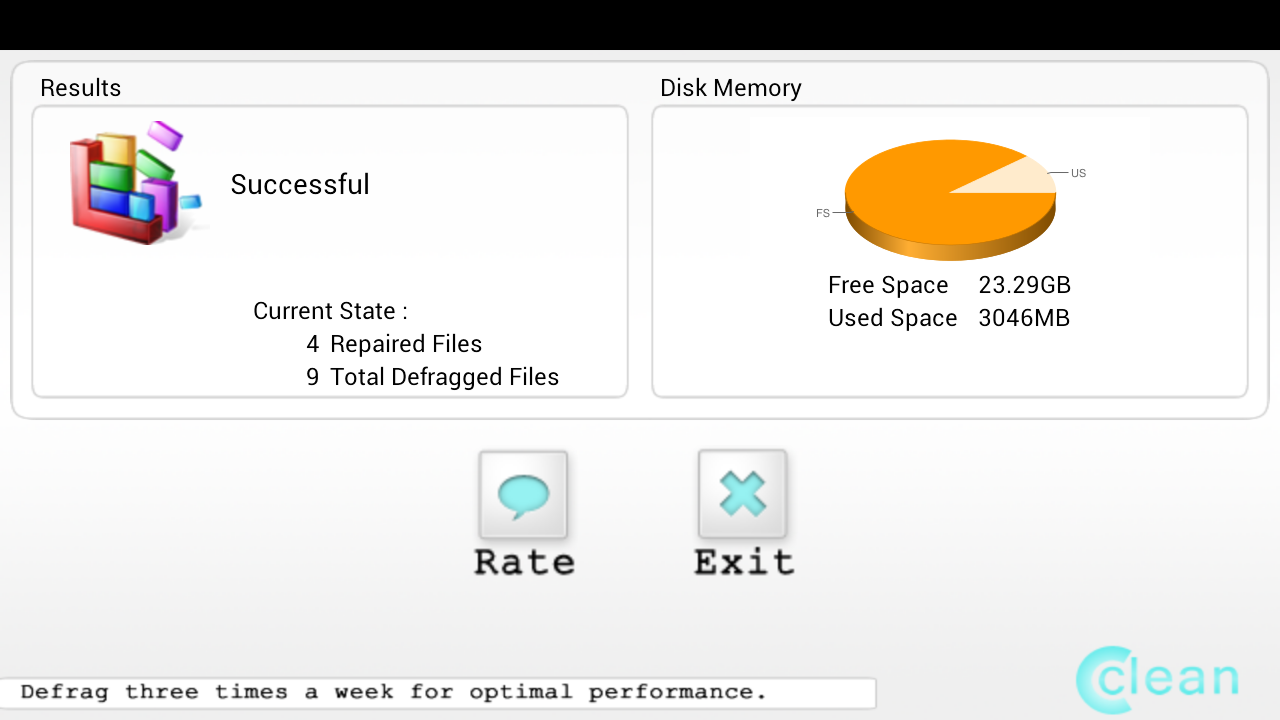
Task: Click the US pie chart label
Action: click(x=1078, y=173)
